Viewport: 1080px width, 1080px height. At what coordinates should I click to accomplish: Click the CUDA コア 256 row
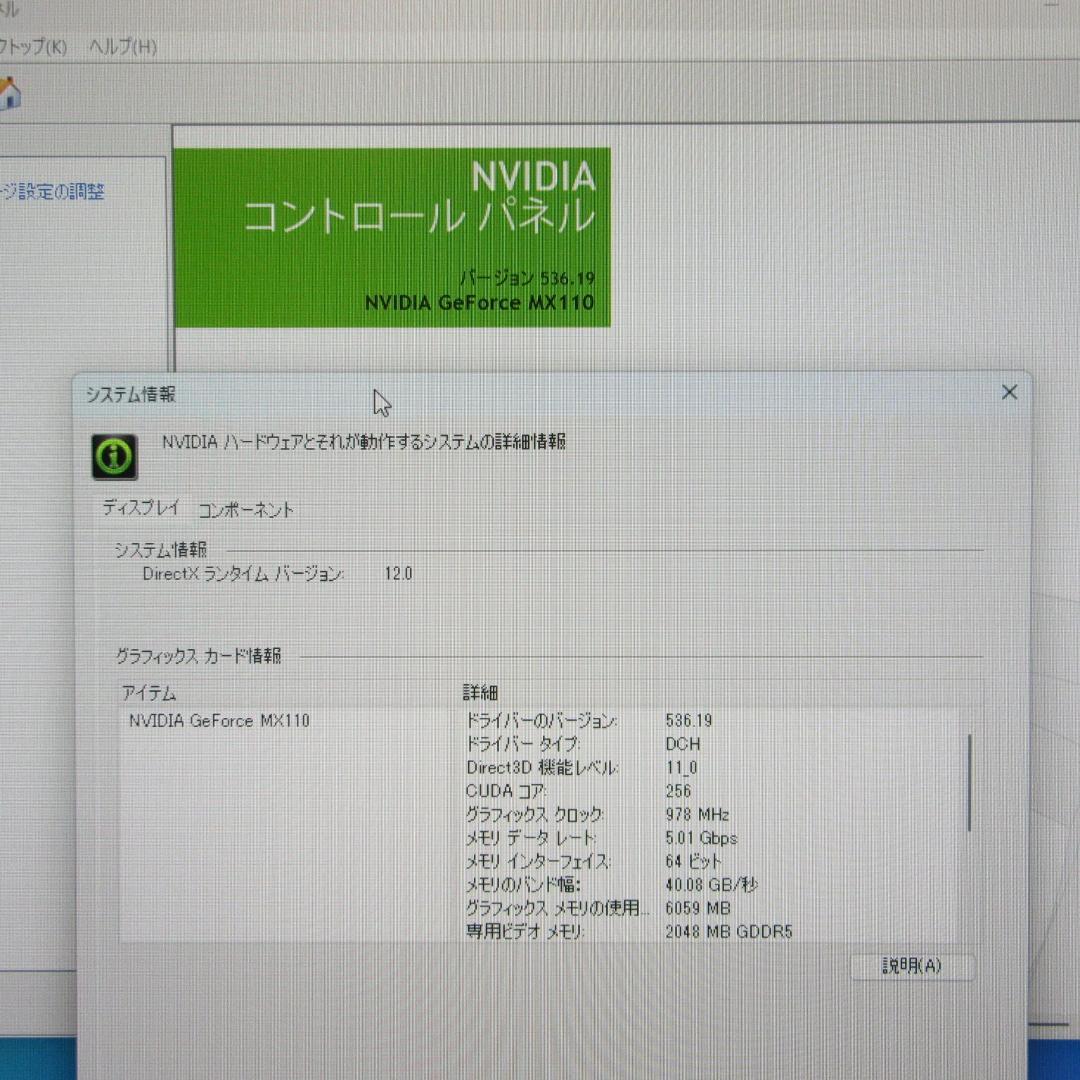(579, 791)
